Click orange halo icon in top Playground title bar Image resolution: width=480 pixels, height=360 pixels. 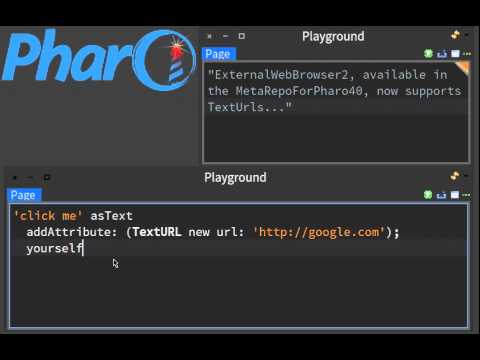(455, 35)
